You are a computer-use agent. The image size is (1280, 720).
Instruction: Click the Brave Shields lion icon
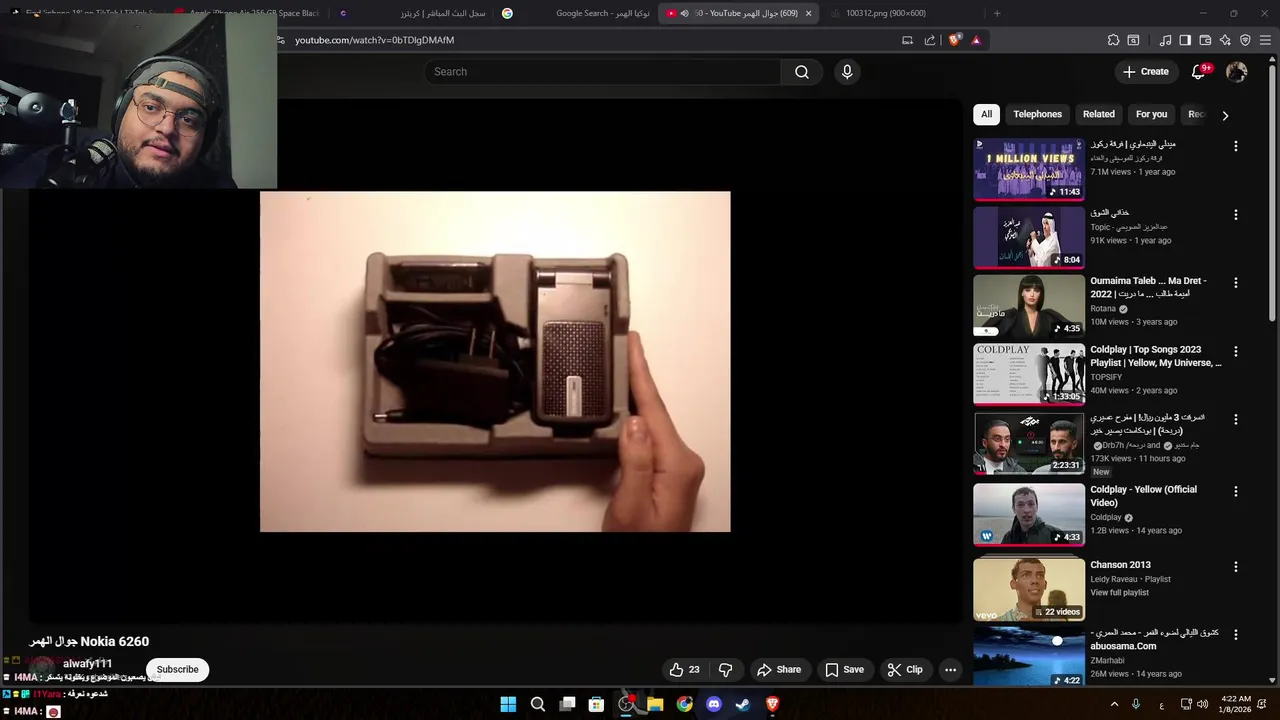pos(955,40)
